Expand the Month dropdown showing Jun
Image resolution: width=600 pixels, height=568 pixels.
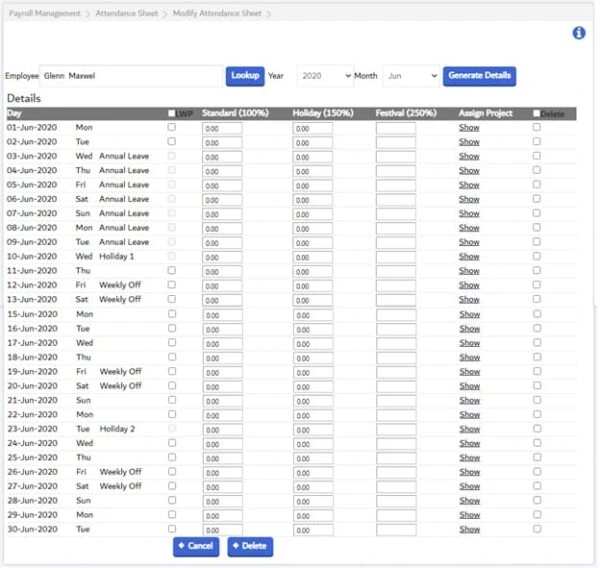coord(411,76)
